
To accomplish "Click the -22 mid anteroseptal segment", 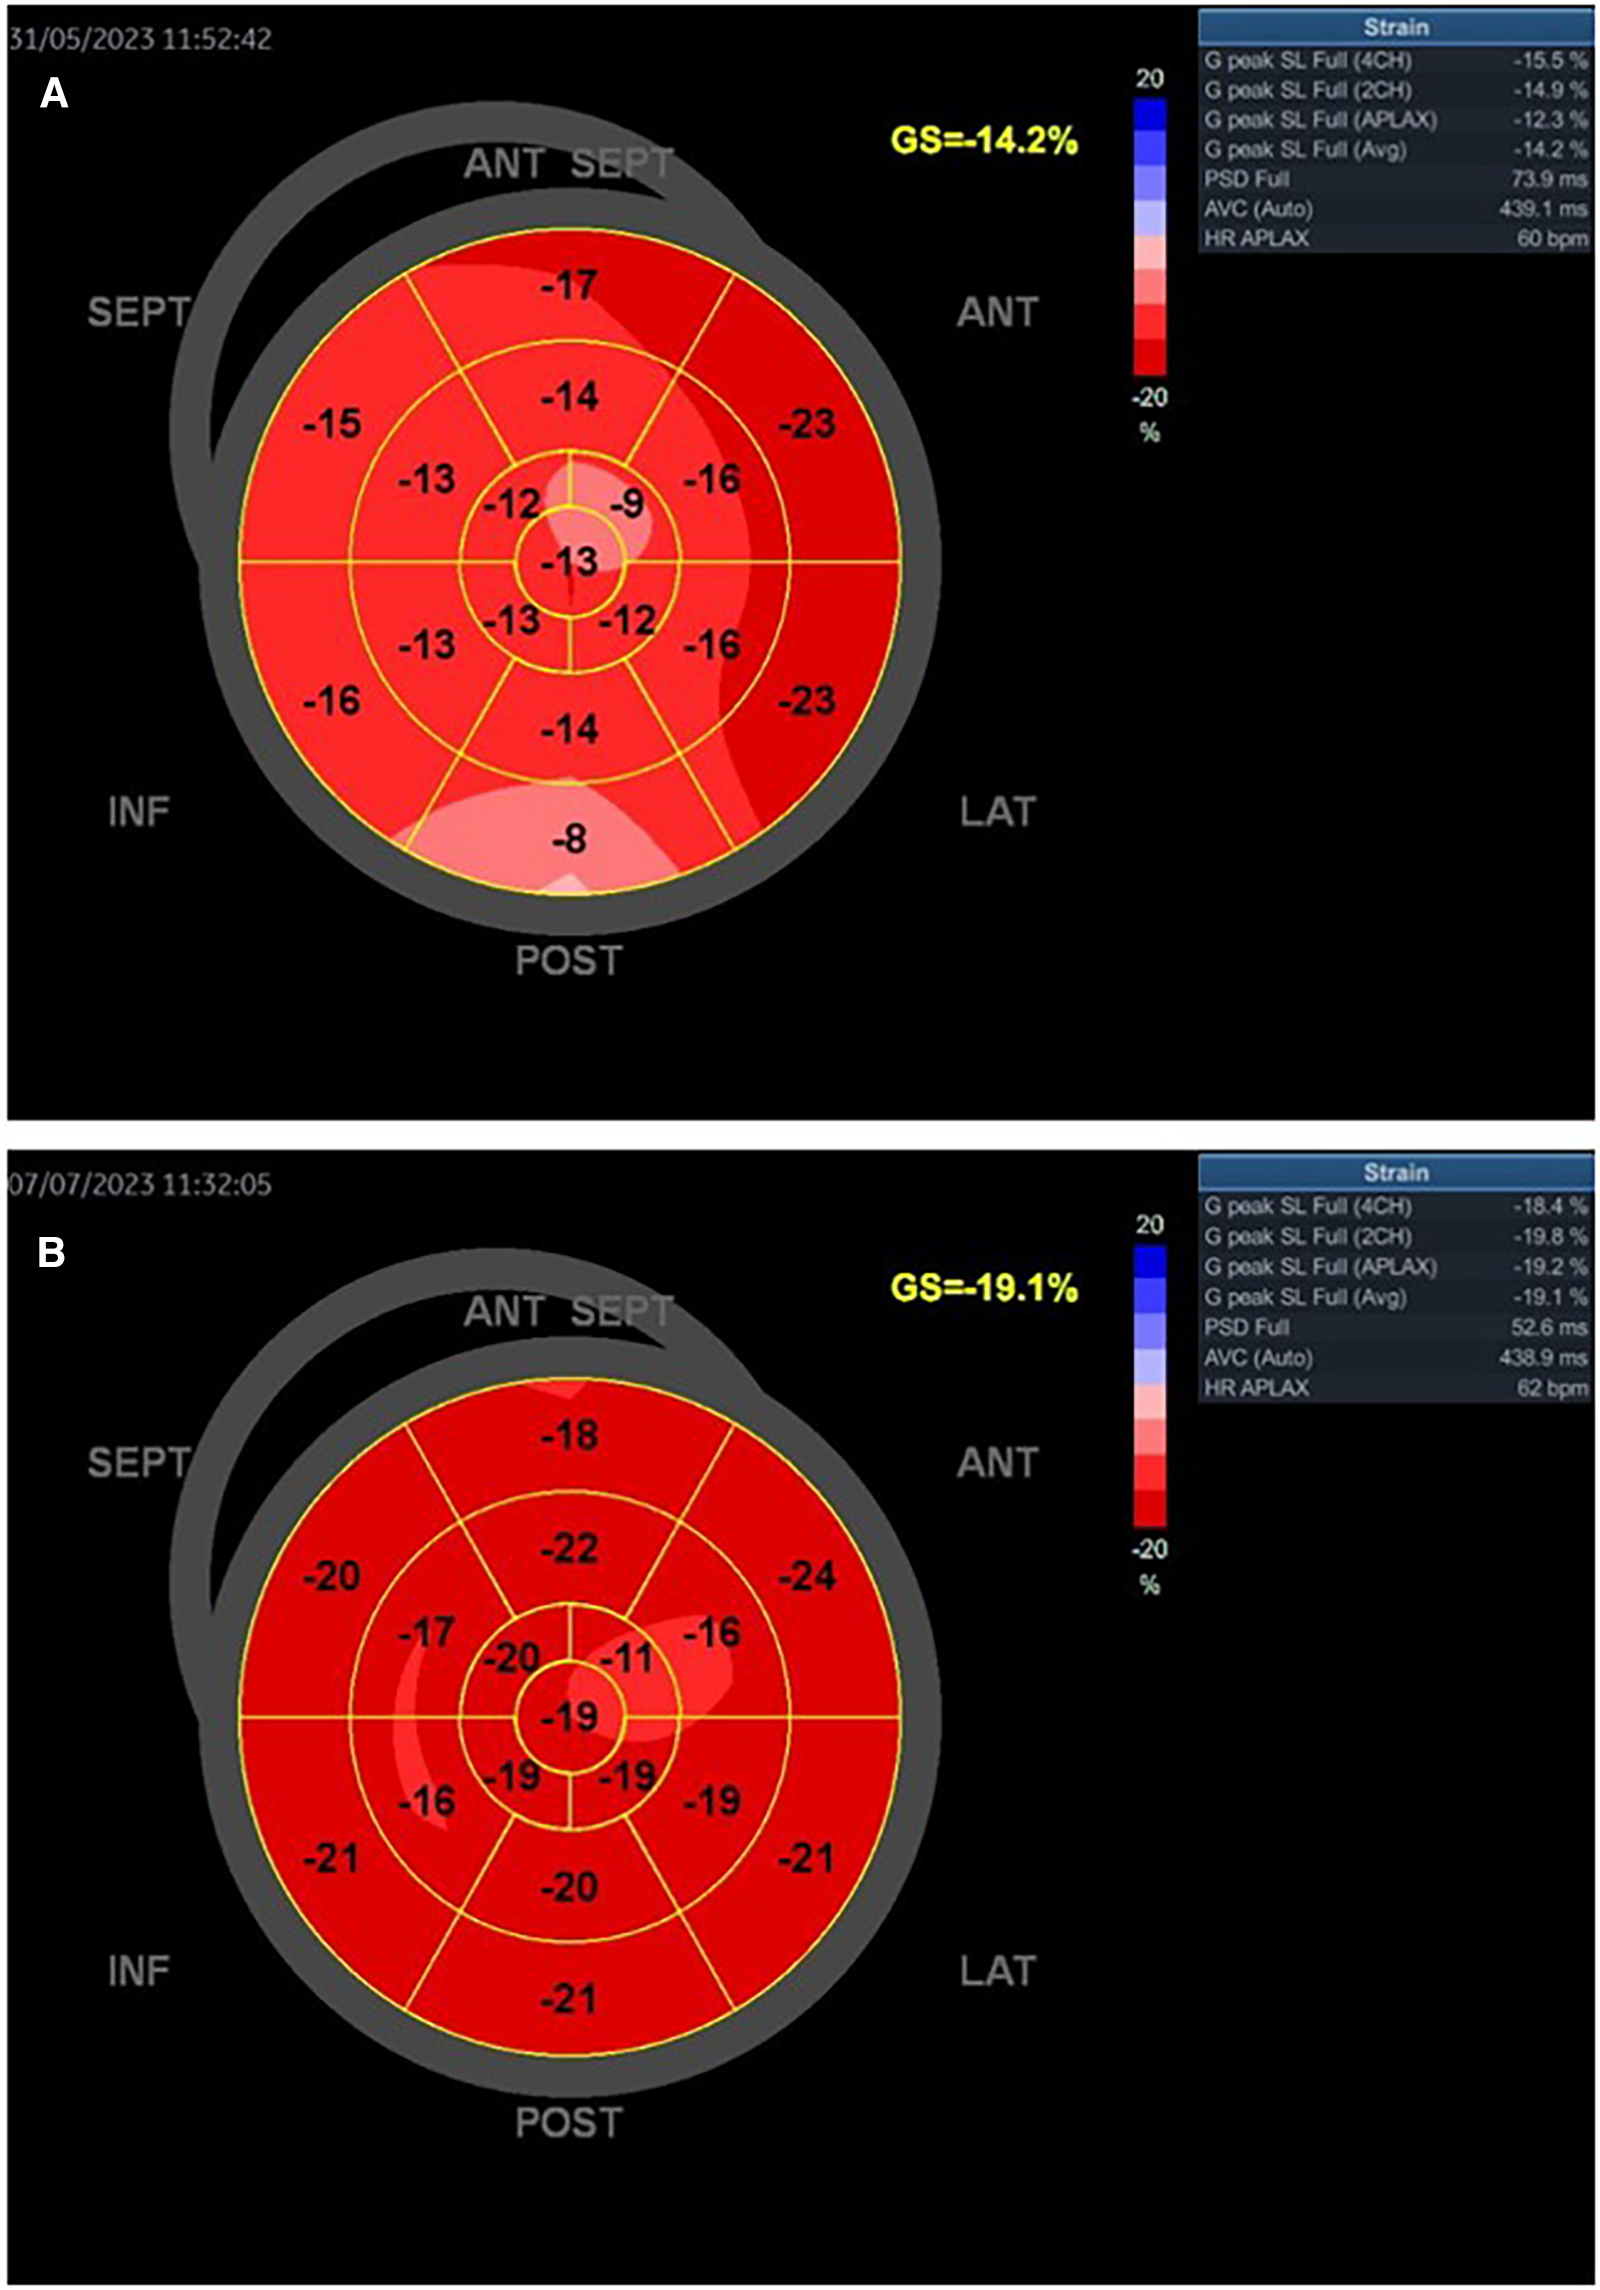I will pos(569,1548).
